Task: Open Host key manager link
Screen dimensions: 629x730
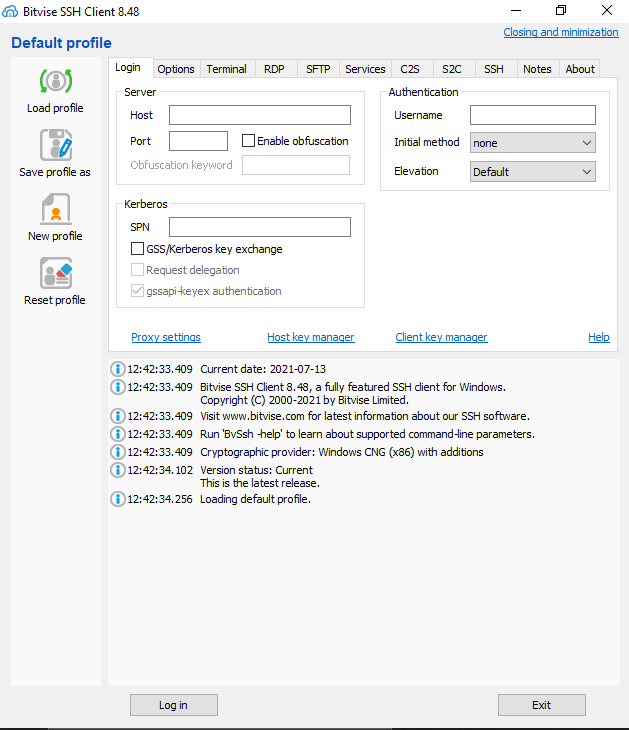Action: (311, 337)
